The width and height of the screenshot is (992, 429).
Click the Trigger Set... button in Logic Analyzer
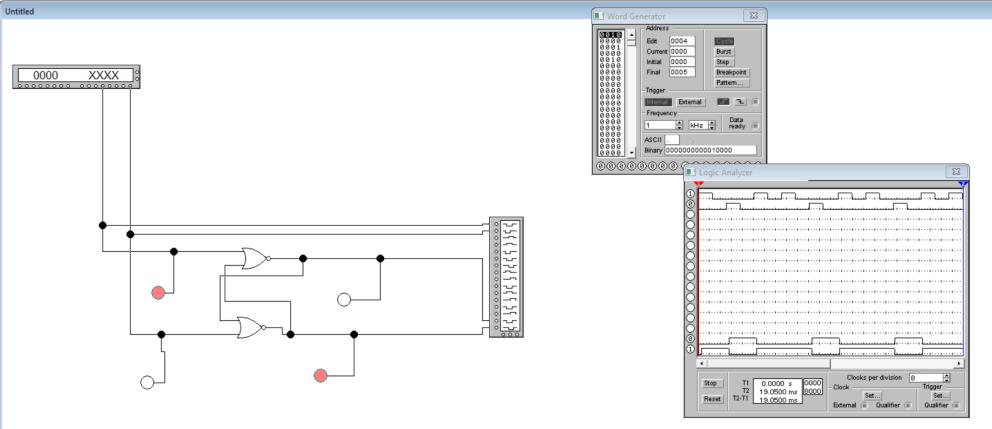(x=941, y=395)
